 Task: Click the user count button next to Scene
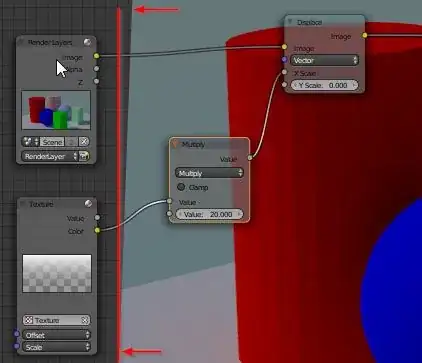(71, 142)
